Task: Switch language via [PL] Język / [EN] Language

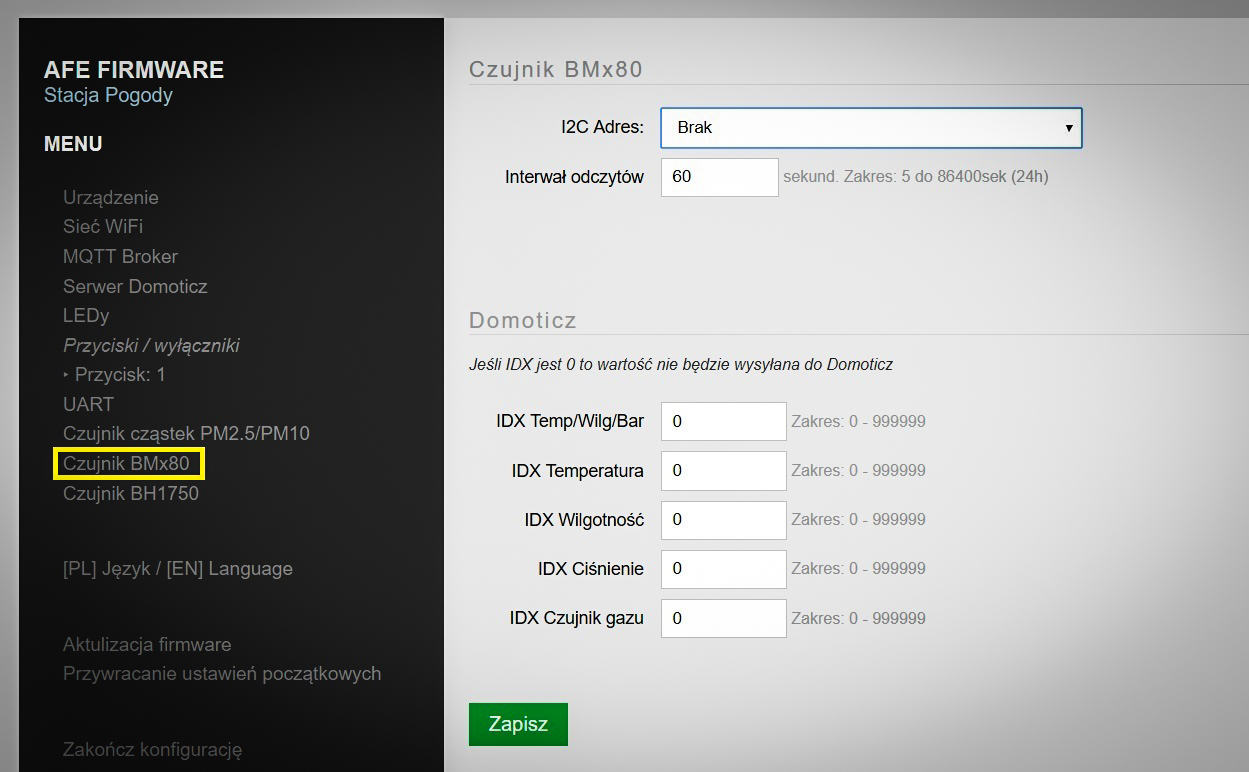Action: pyautogui.click(x=178, y=568)
